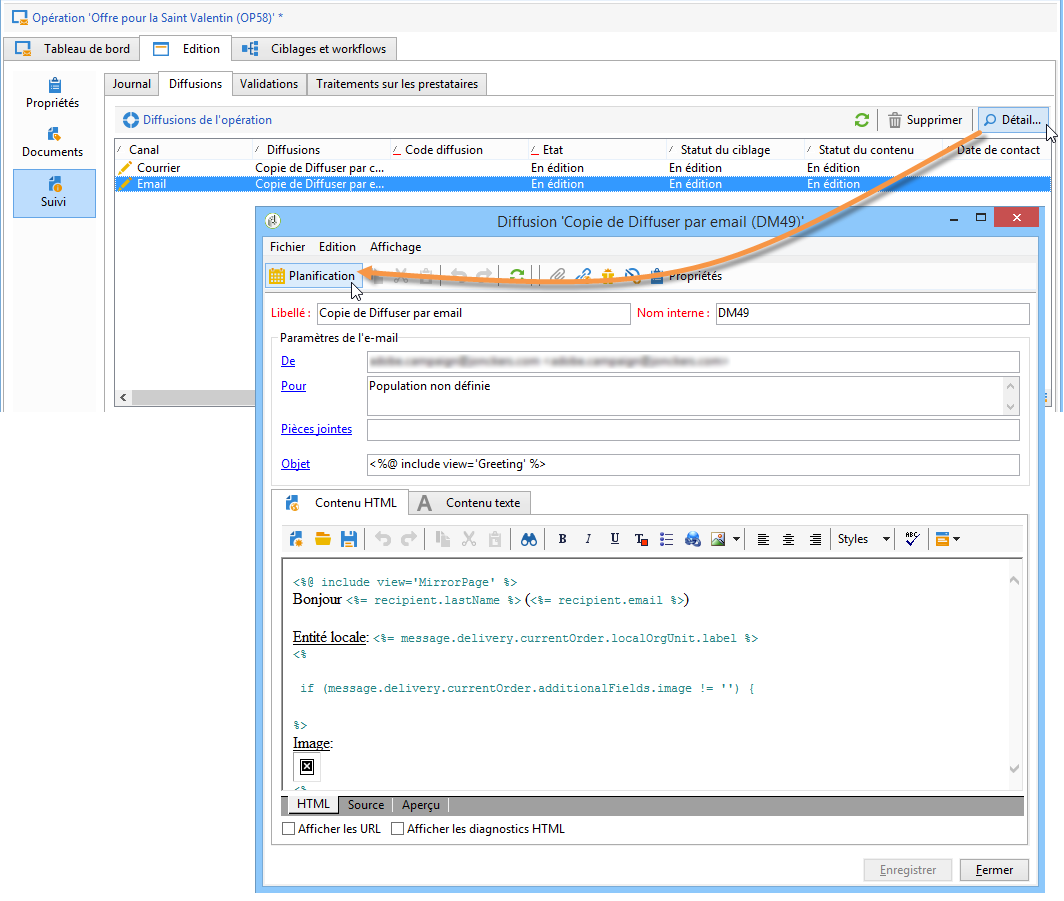Screen dimensions: 1064x901
Task: Open the Styles dropdown
Action: coord(864,539)
